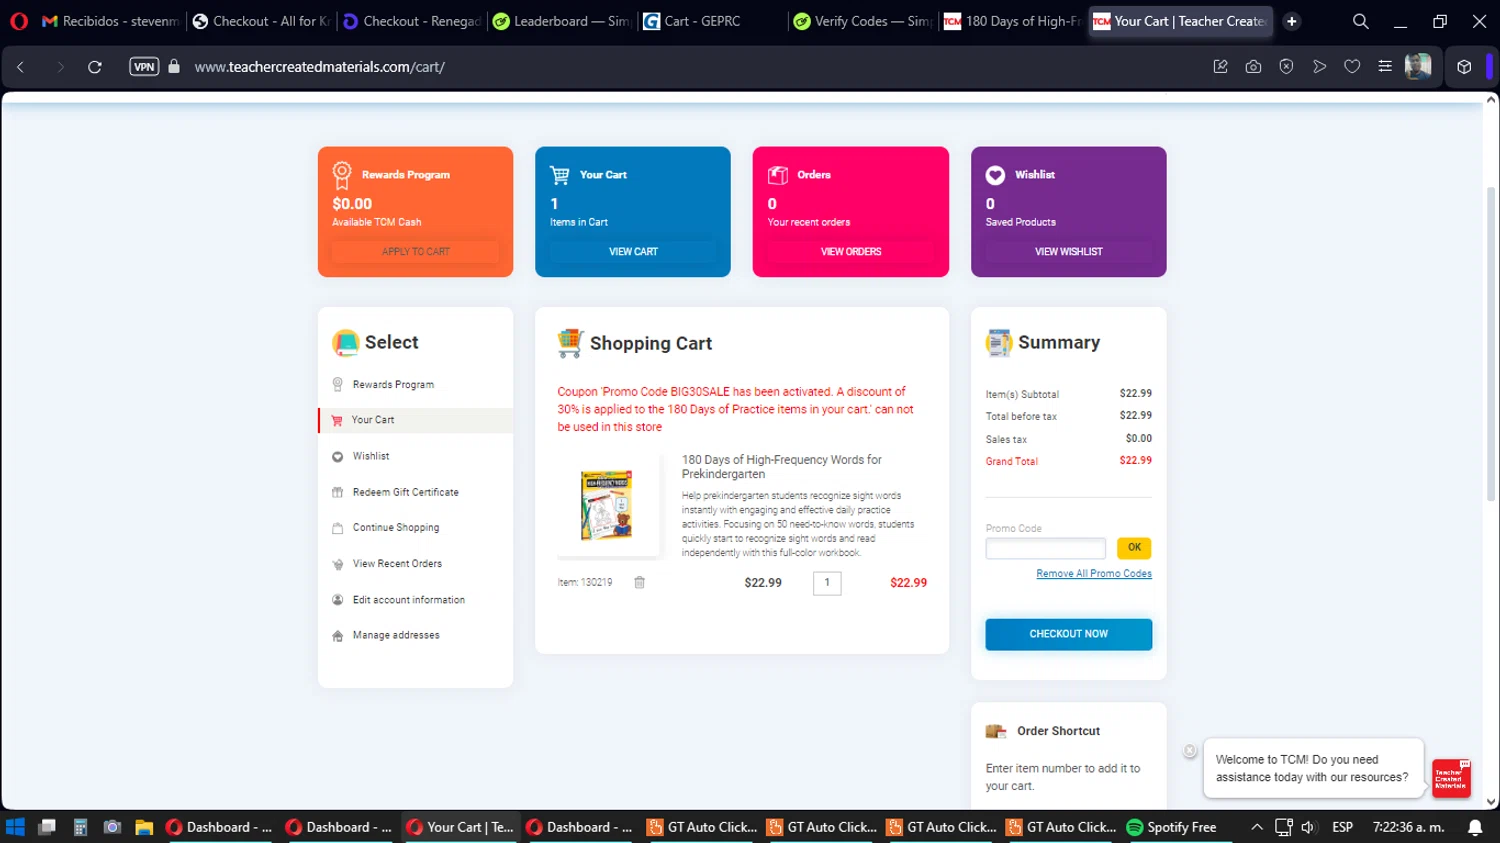Viewport: 1500px width, 843px height.
Task: Open 180 Days of High-Frequency Words product title
Action: pyautogui.click(x=782, y=467)
